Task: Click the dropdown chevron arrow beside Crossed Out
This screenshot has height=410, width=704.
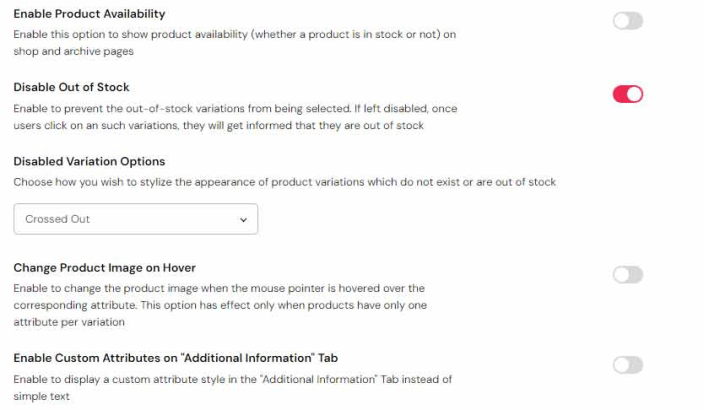Action: [x=244, y=219]
